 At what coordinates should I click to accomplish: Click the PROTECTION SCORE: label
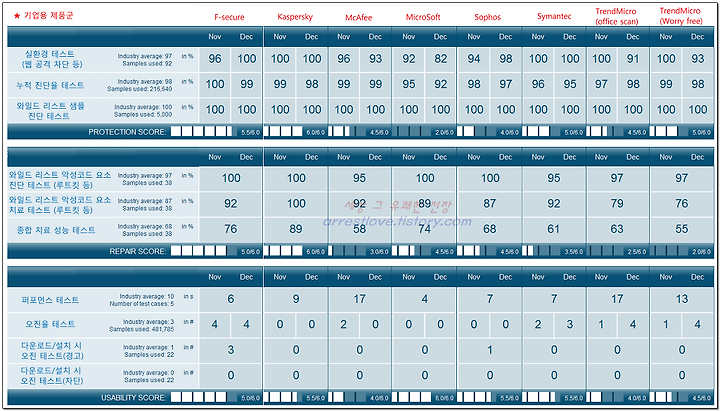127,132
